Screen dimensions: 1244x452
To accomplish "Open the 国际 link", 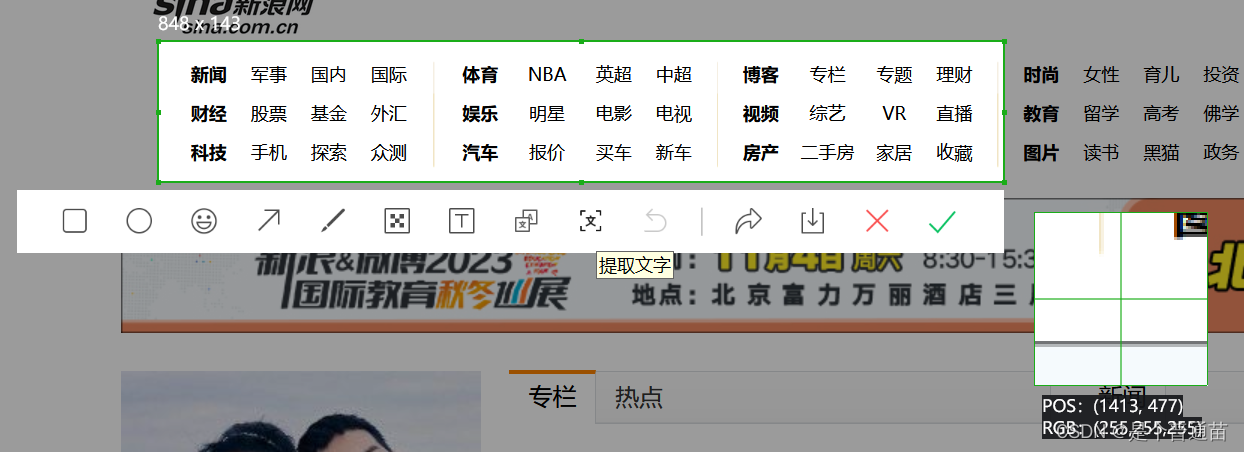I will pyautogui.click(x=389, y=75).
